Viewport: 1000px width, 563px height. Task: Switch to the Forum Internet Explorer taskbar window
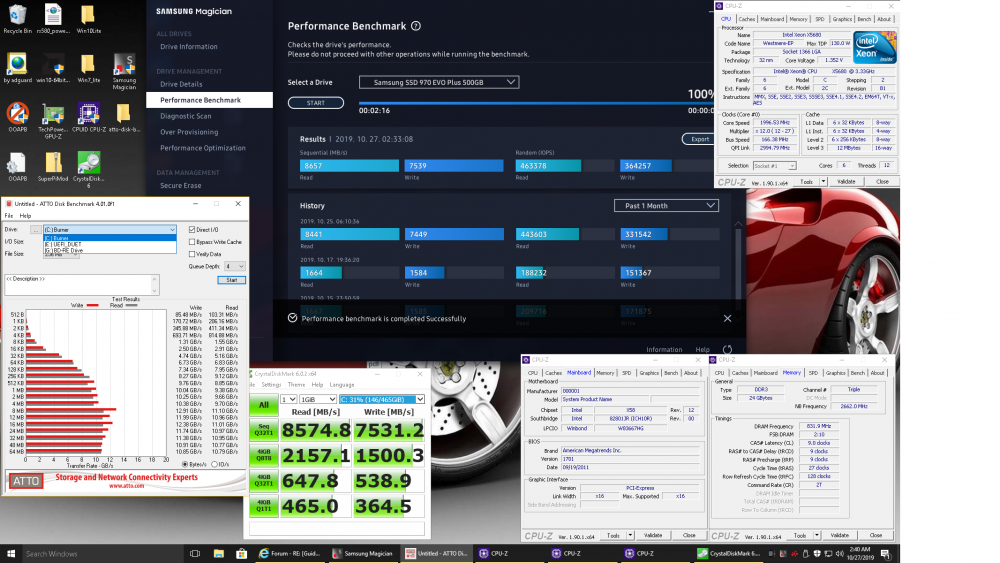pyautogui.click(x=290, y=553)
